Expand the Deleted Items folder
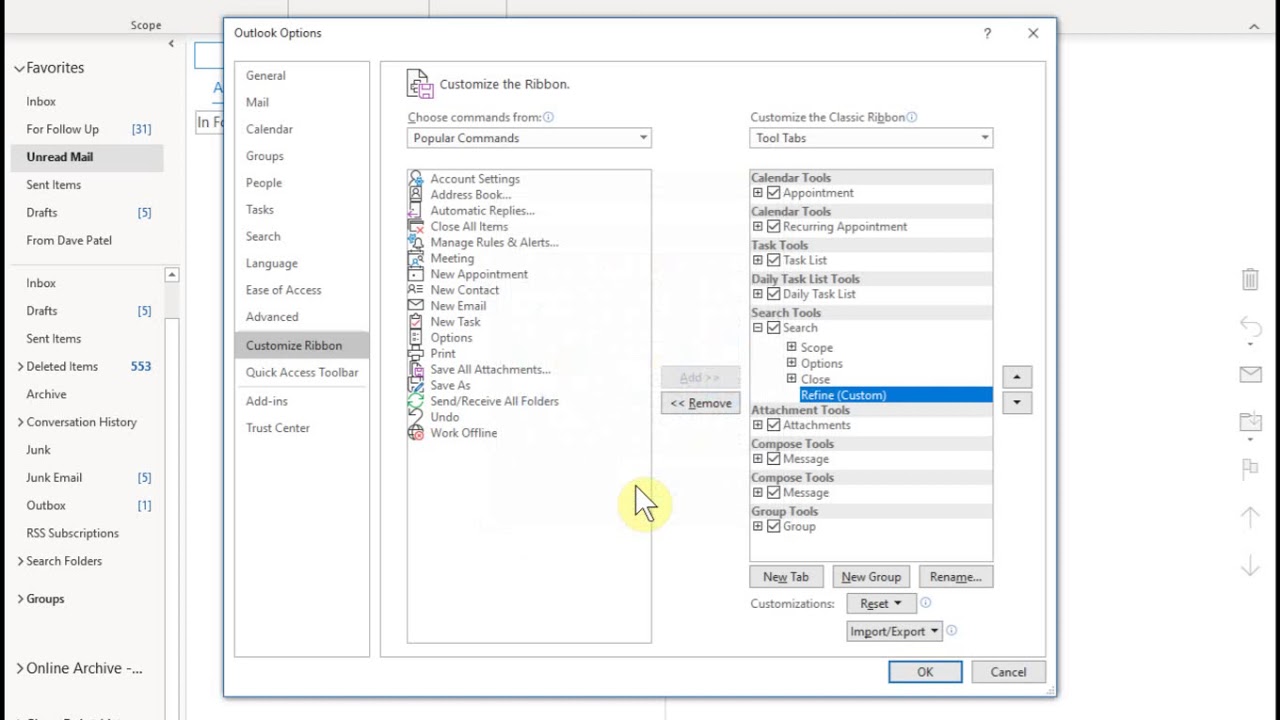Viewport: 1280px width, 720px height. point(20,367)
